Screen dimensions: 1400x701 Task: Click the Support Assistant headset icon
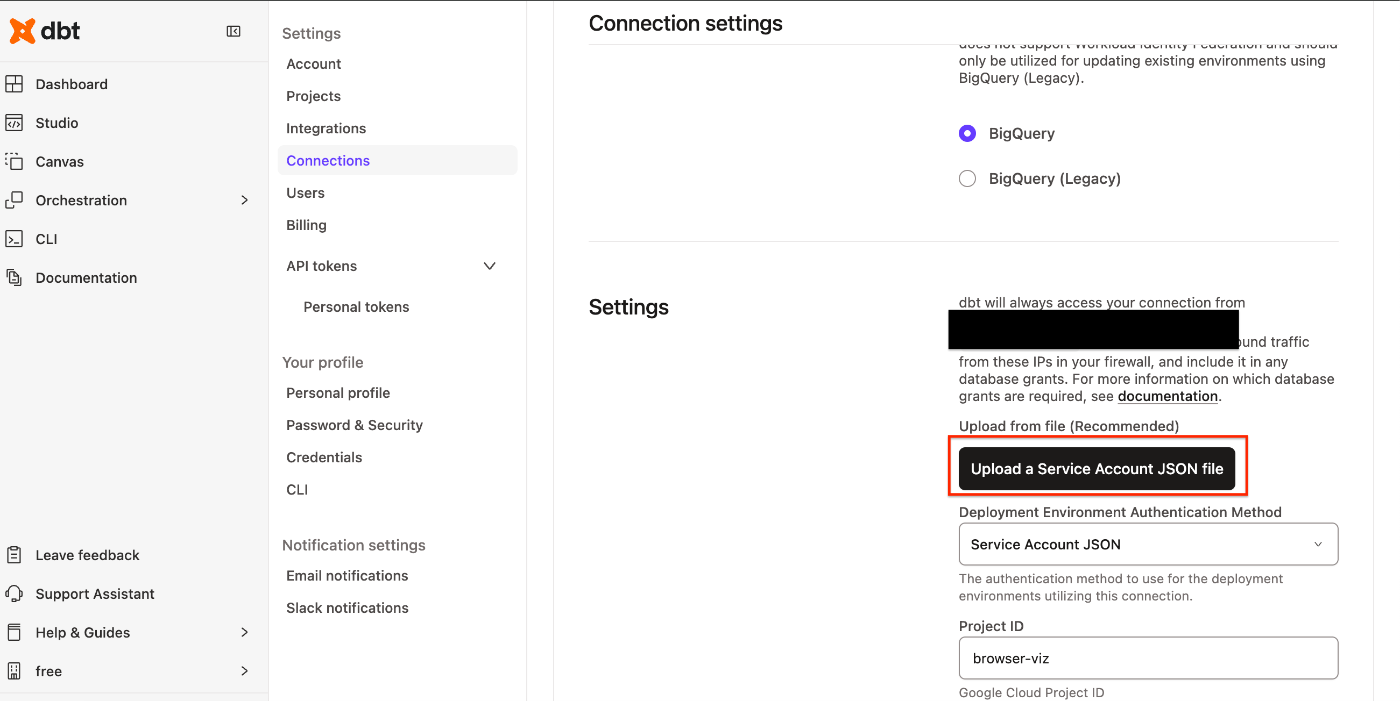tap(14, 594)
